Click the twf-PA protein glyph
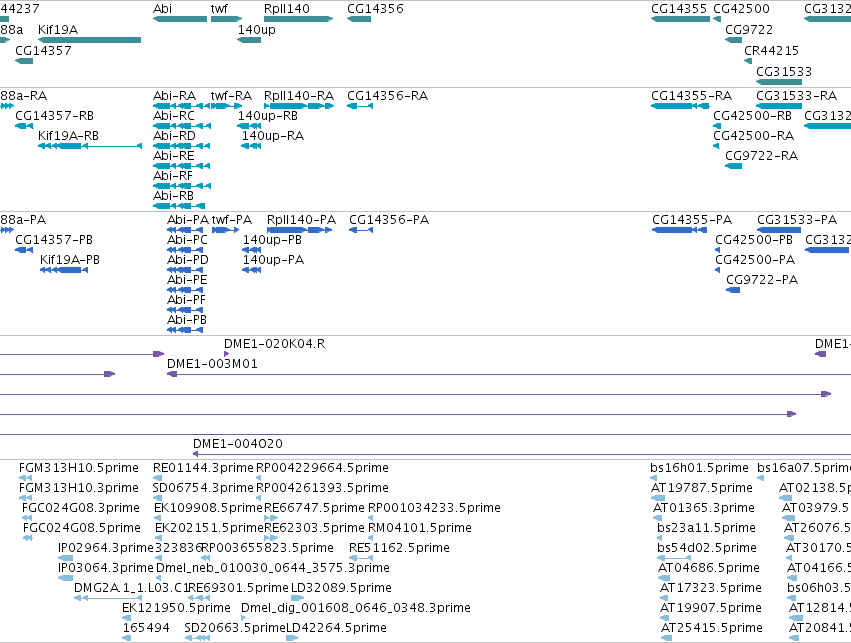The height and width of the screenshot is (643, 851). (225, 230)
